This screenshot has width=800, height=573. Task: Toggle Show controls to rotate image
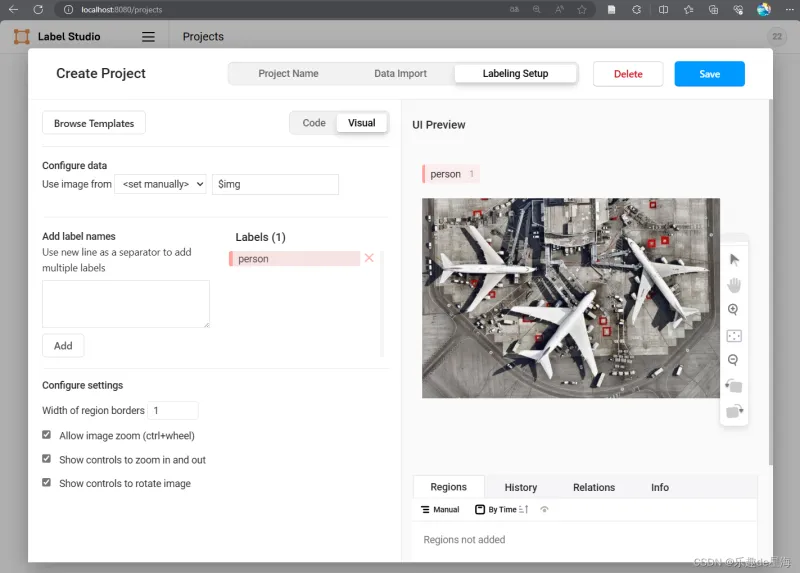[47, 483]
